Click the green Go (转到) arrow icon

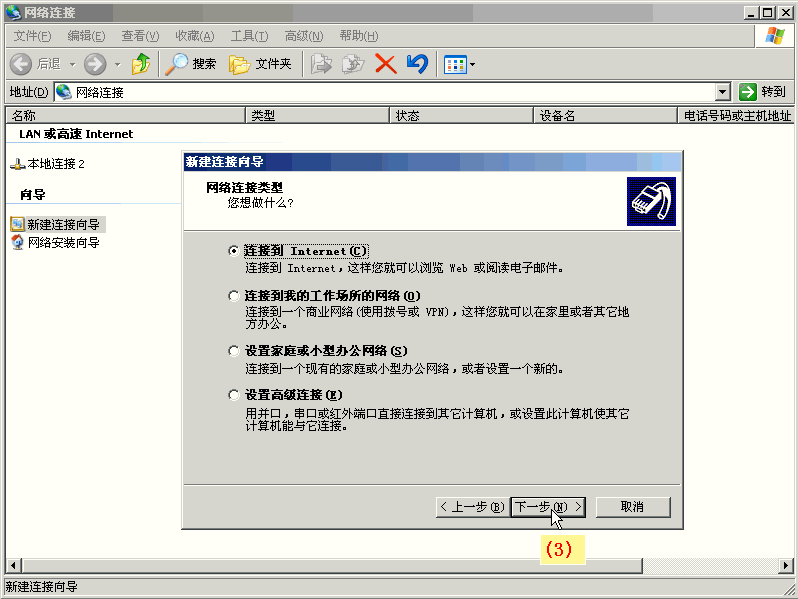point(748,92)
